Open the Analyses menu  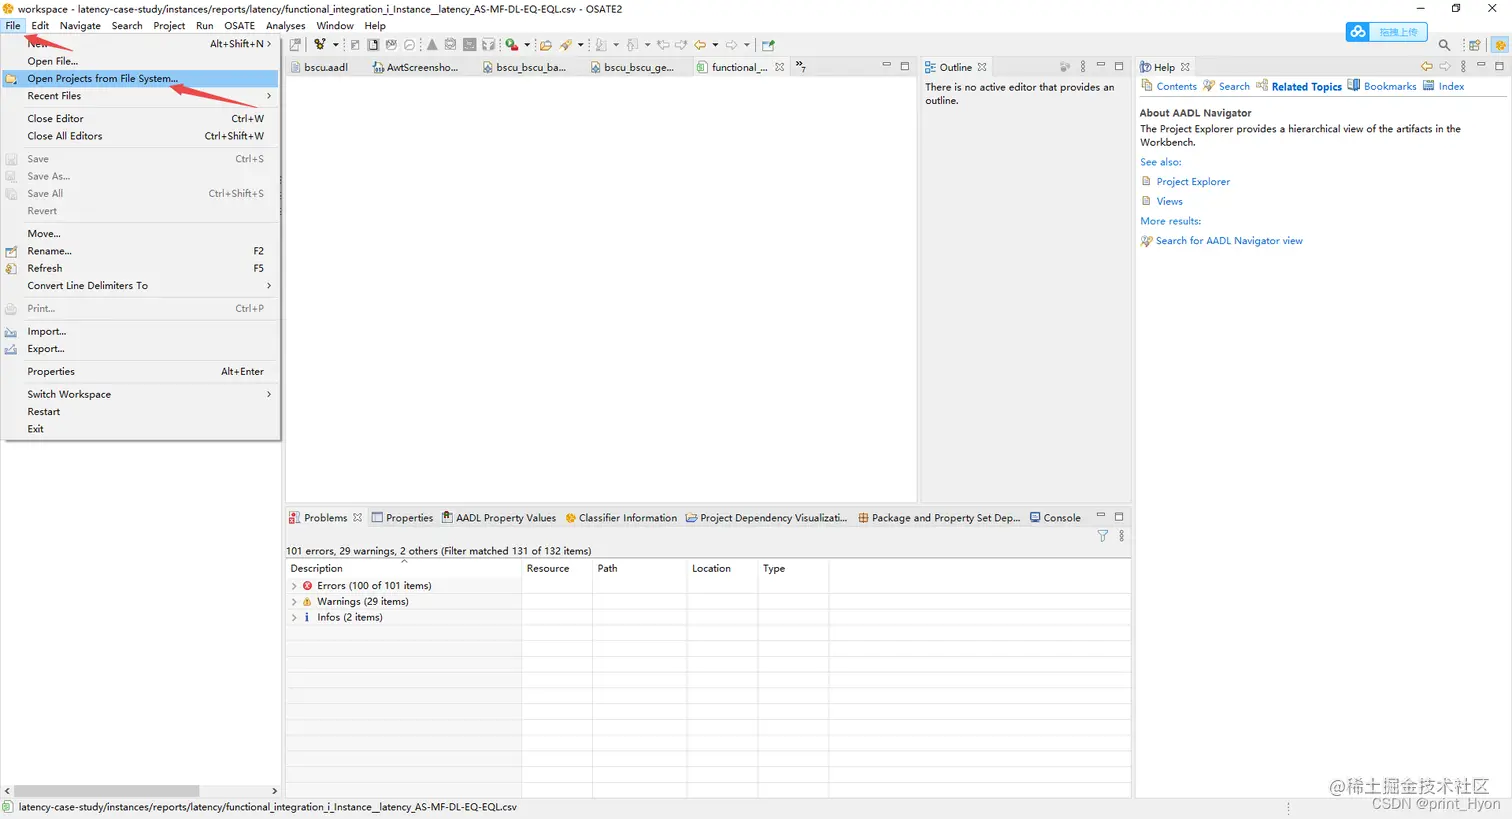pos(285,26)
